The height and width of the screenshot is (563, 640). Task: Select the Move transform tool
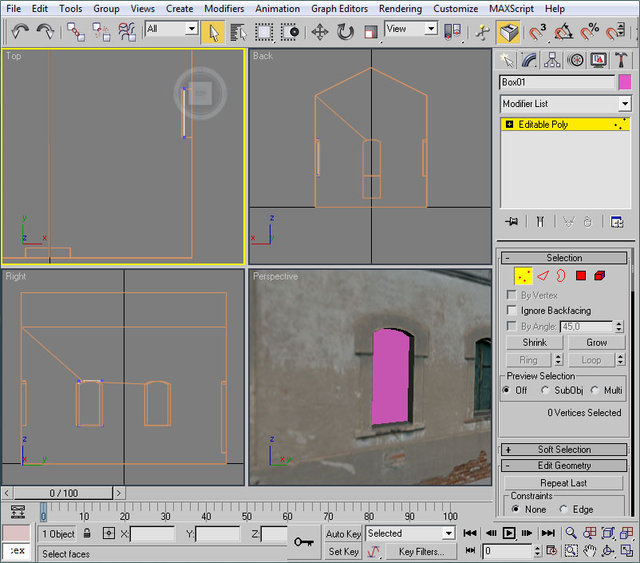pyautogui.click(x=320, y=32)
